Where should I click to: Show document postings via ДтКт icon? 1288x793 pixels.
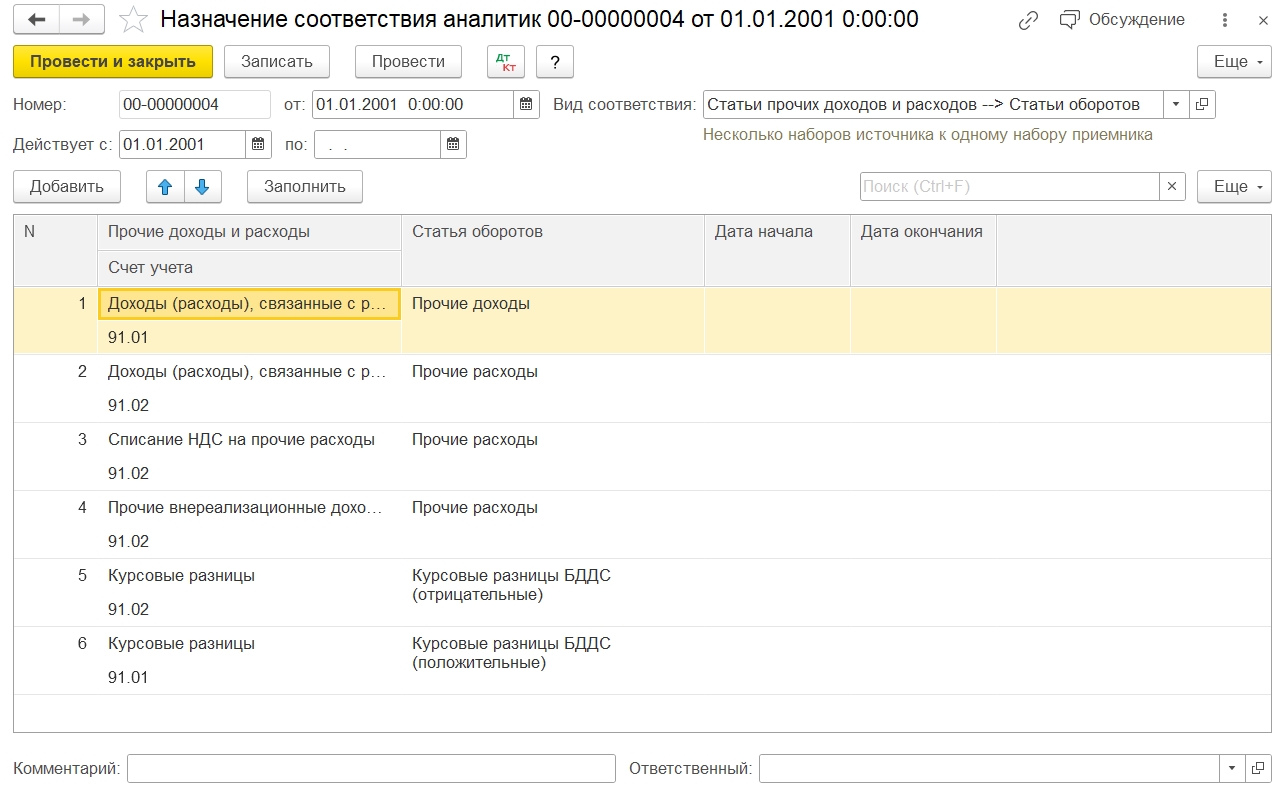coord(506,61)
